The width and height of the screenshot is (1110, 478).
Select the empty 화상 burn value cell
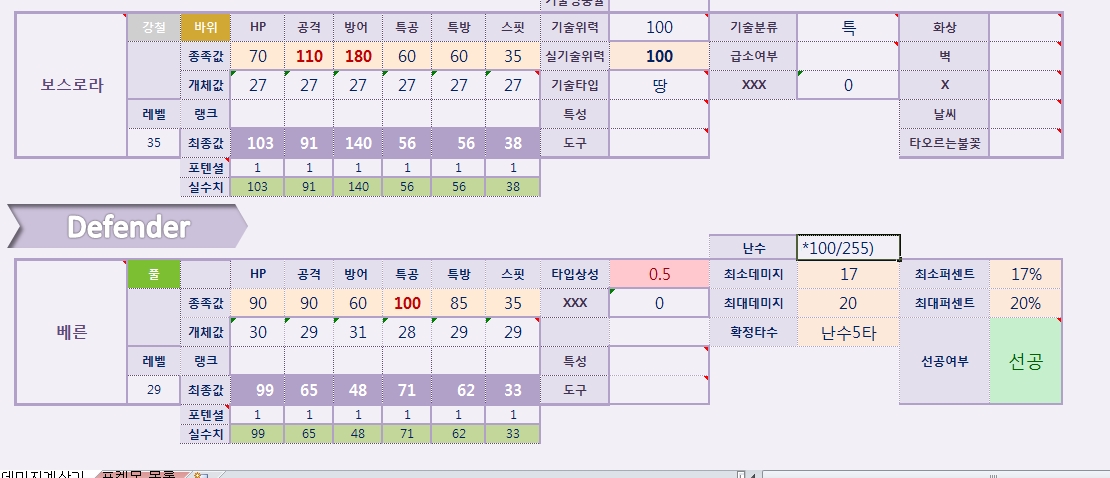(x=1025, y=28)
